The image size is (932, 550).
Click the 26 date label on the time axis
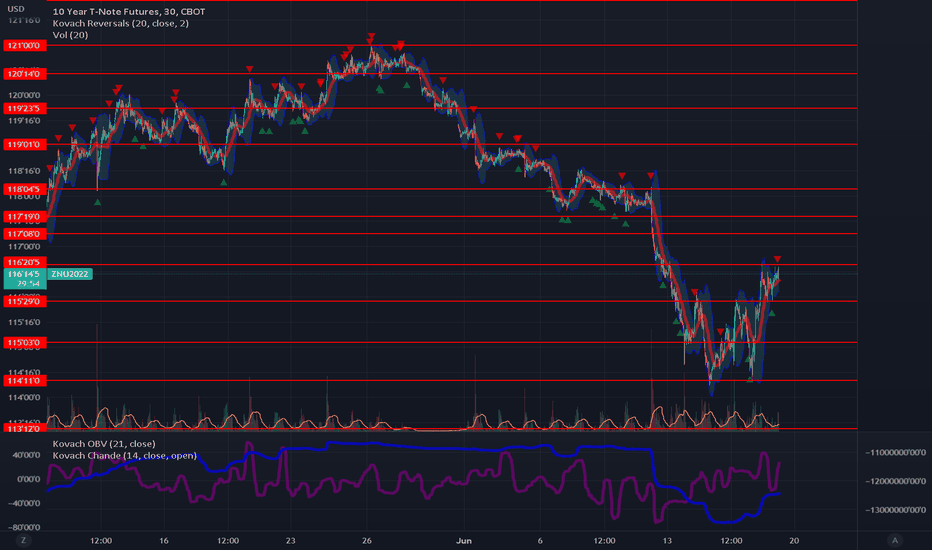(367, 540)
